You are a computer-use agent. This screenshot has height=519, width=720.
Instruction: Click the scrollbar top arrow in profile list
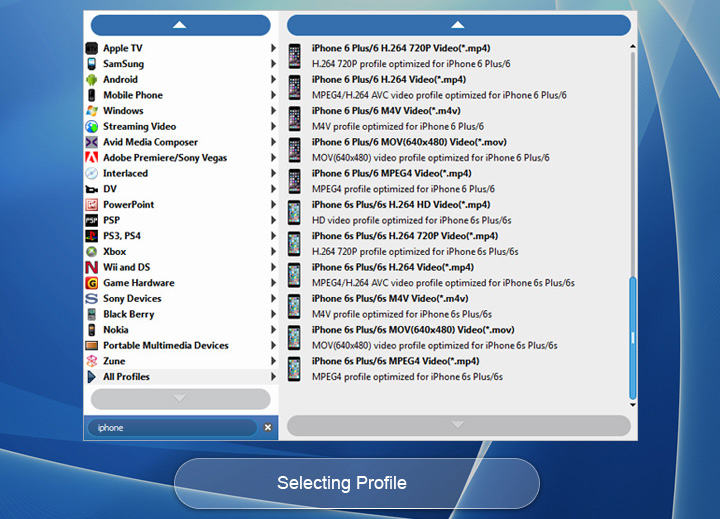tap(633, 46)
